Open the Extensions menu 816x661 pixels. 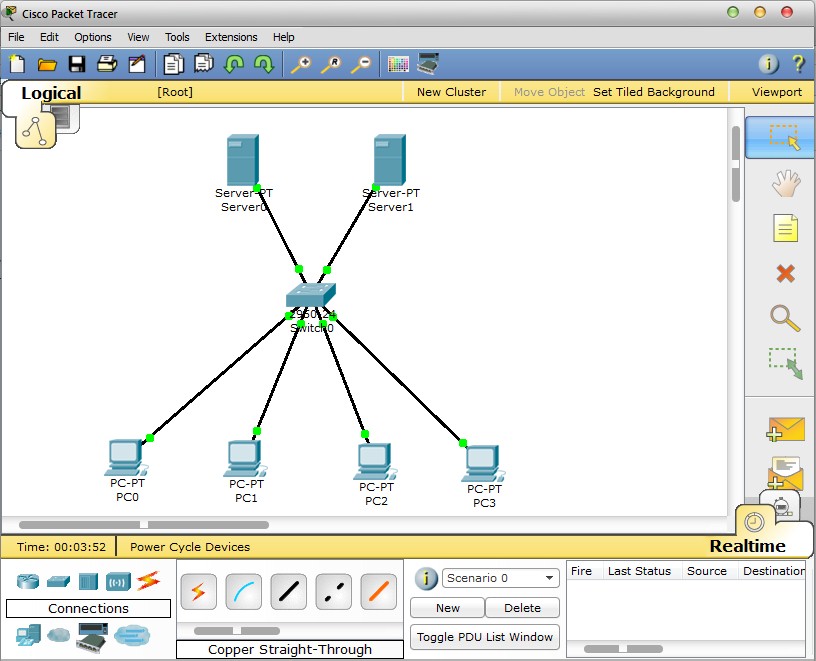(231, 37)
